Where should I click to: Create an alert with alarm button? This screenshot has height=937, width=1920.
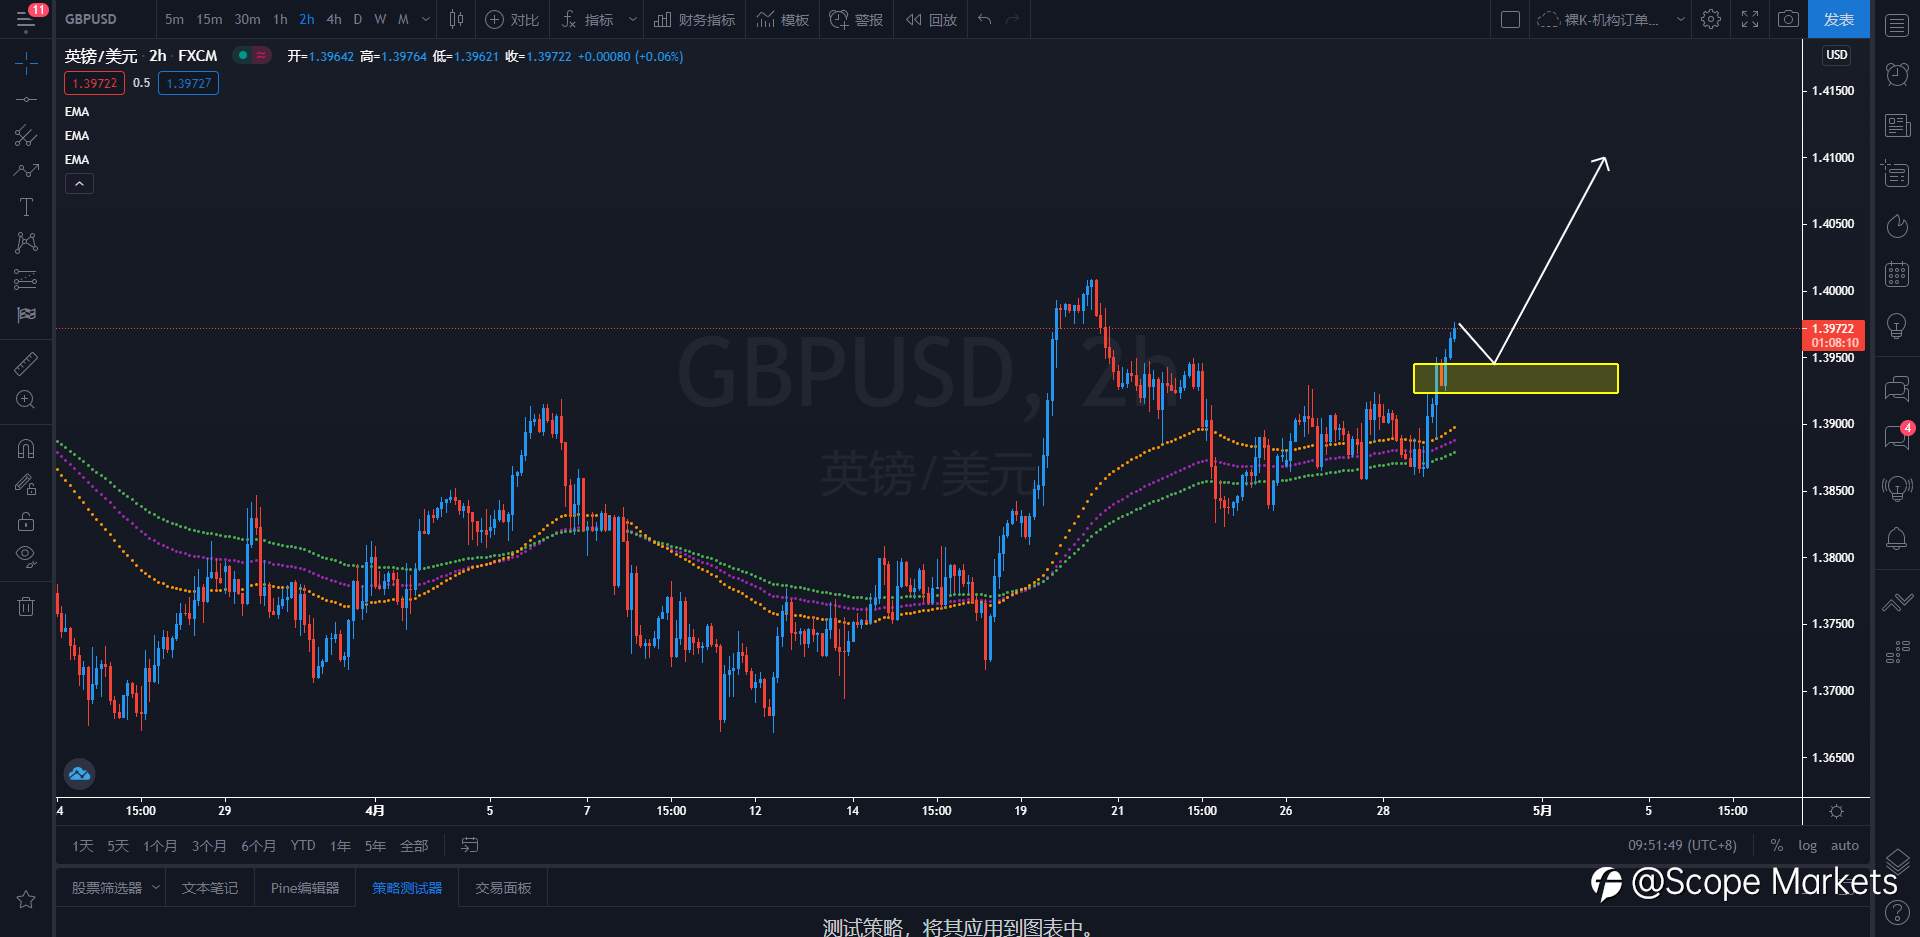856,19
